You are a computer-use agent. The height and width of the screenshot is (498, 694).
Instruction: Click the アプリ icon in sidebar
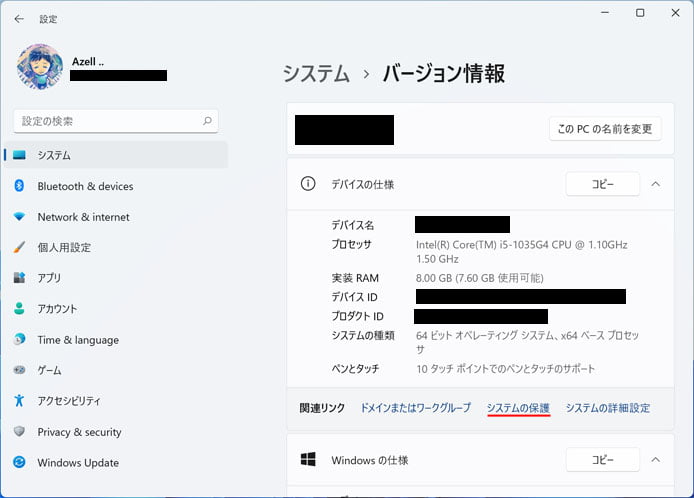pos(19,278)
